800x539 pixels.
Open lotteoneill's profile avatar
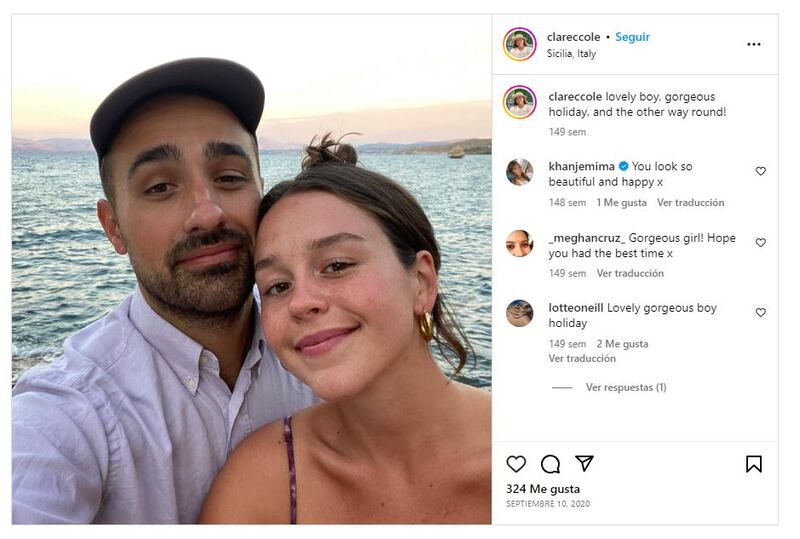pos(520,313)
